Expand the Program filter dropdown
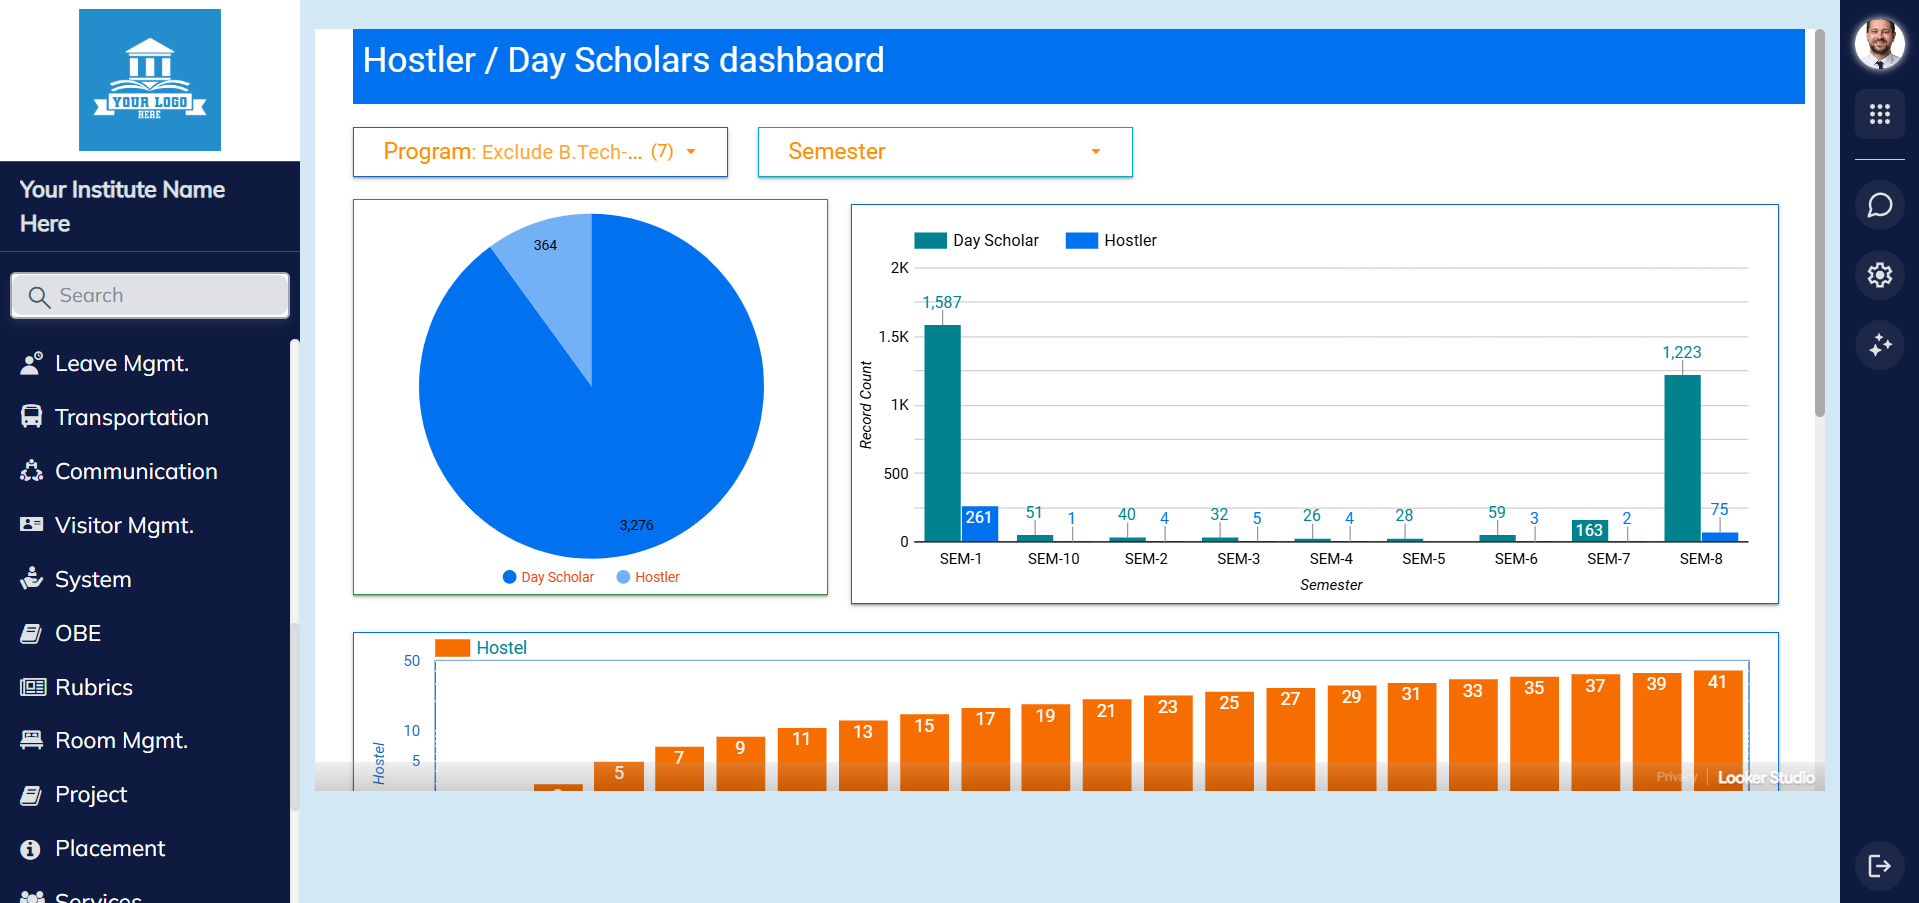 point(690,152)
